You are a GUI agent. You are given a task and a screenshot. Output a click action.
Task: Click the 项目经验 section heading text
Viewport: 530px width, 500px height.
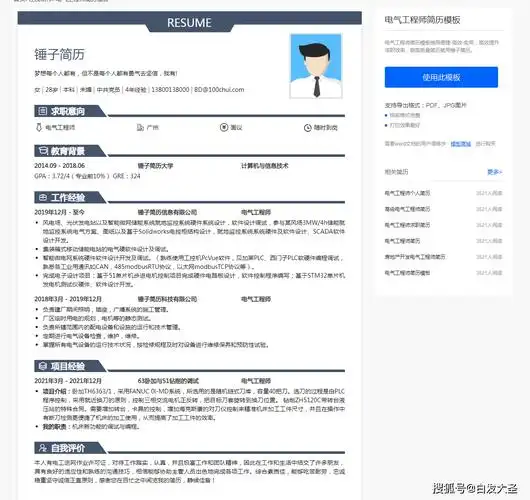tap(68, 366)
